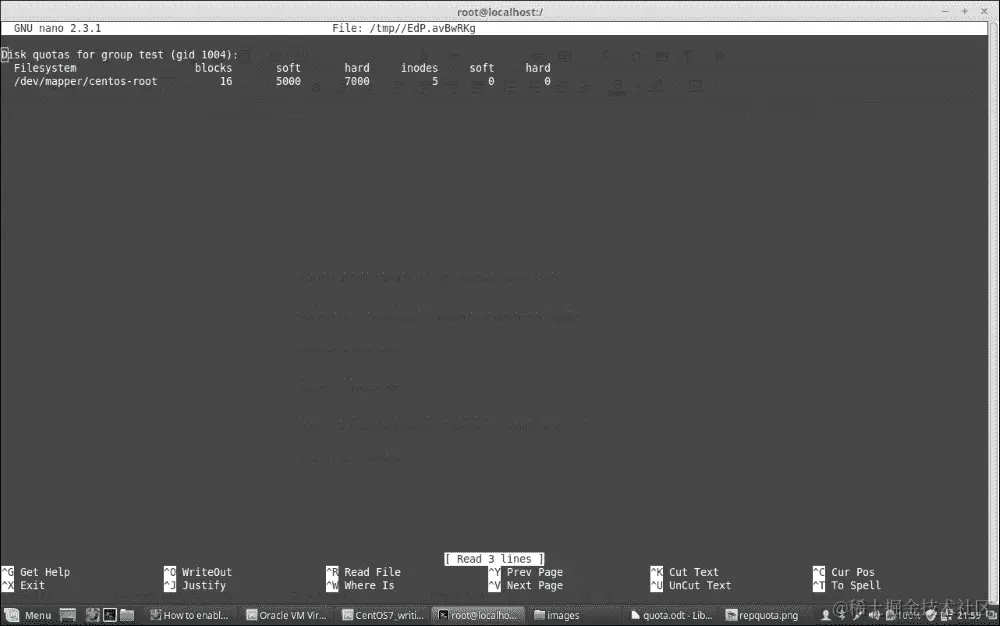Click the ^G Get Help shortcut label
The image size is (1000, 626).
click(36, 572)
